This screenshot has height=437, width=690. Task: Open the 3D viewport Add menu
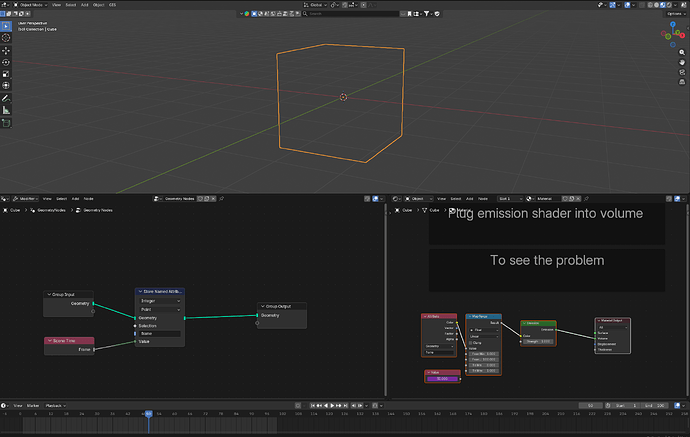pos(84,5)
